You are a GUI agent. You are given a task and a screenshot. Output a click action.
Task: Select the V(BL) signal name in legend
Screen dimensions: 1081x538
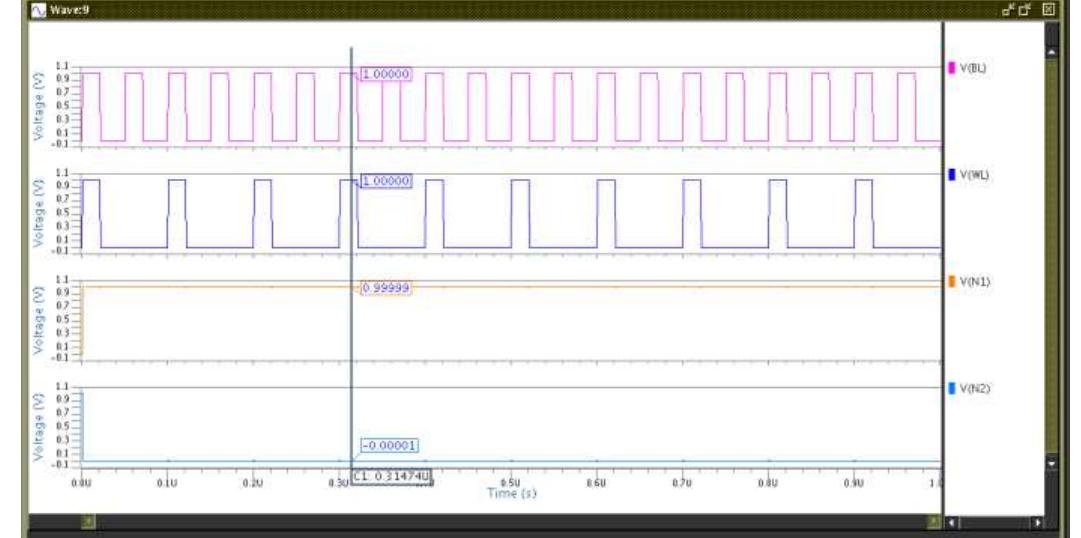pyautogui.click(x=973, y=68)
